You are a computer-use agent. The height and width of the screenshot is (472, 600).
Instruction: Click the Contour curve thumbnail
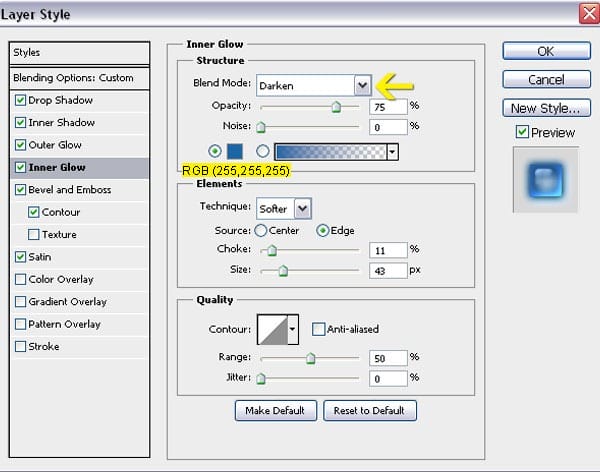(272, 329)
